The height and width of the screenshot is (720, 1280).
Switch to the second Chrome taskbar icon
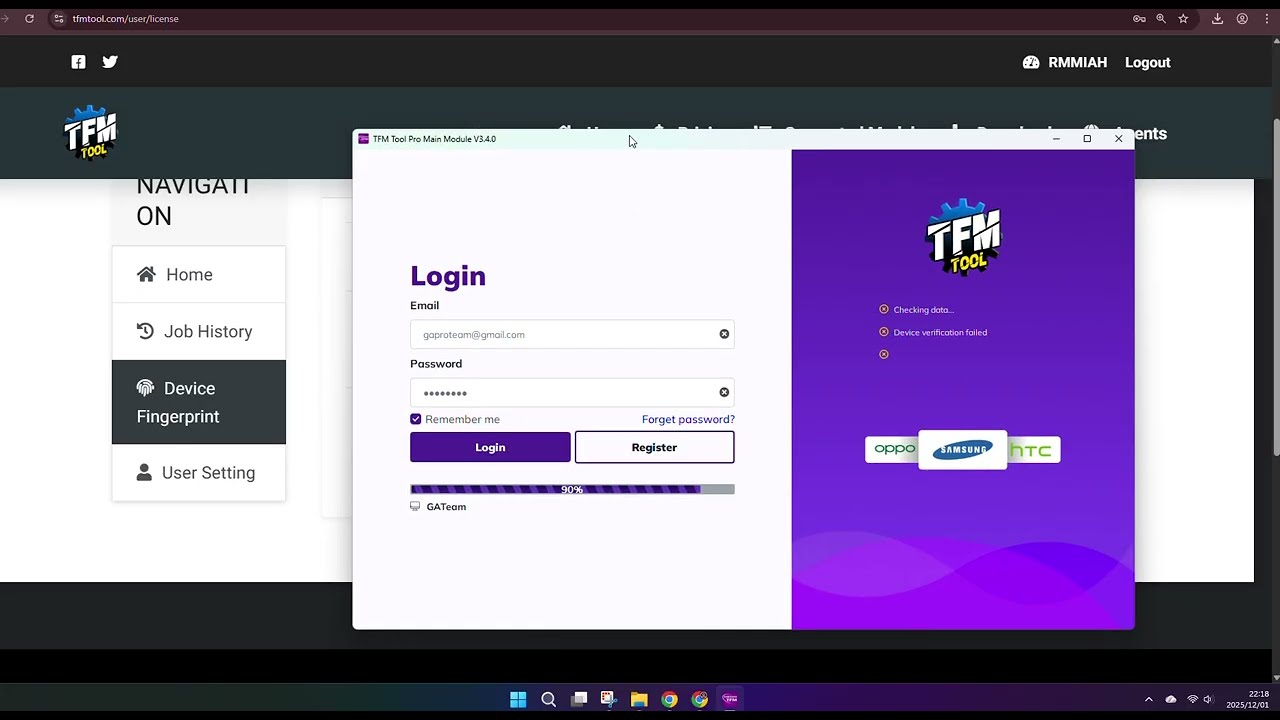click(x=700, y=699)
